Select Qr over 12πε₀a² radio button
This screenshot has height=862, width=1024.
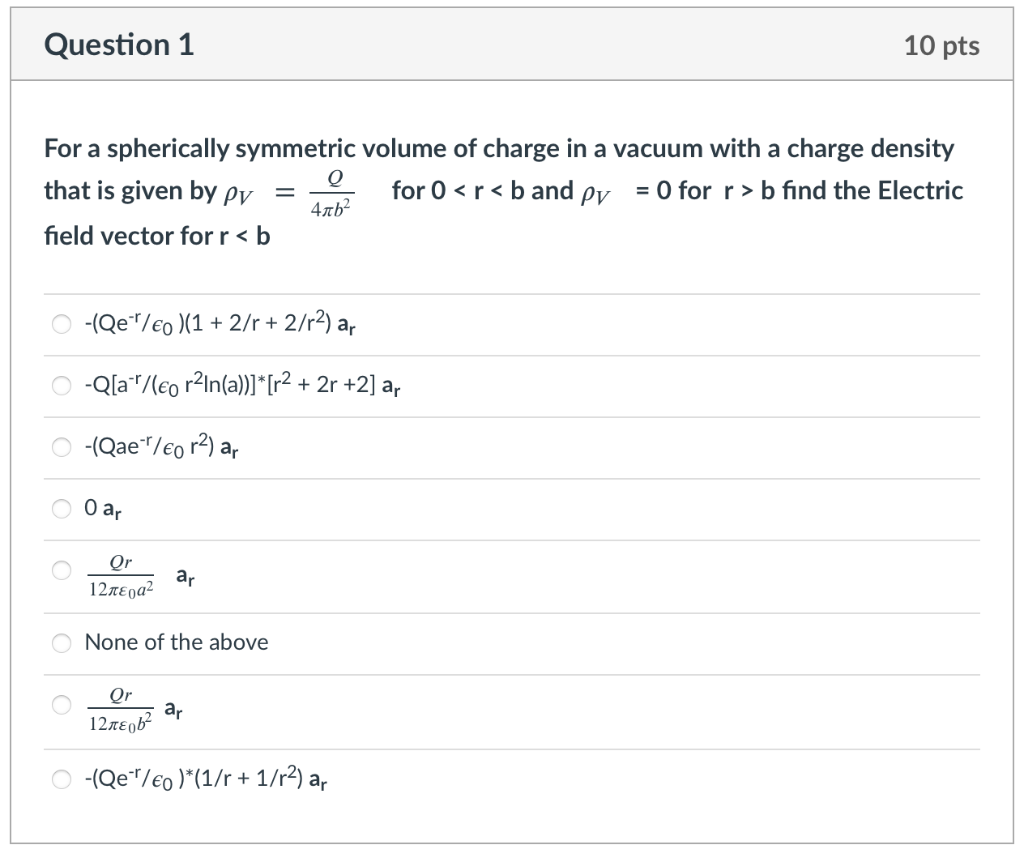[x=61, y=570]
